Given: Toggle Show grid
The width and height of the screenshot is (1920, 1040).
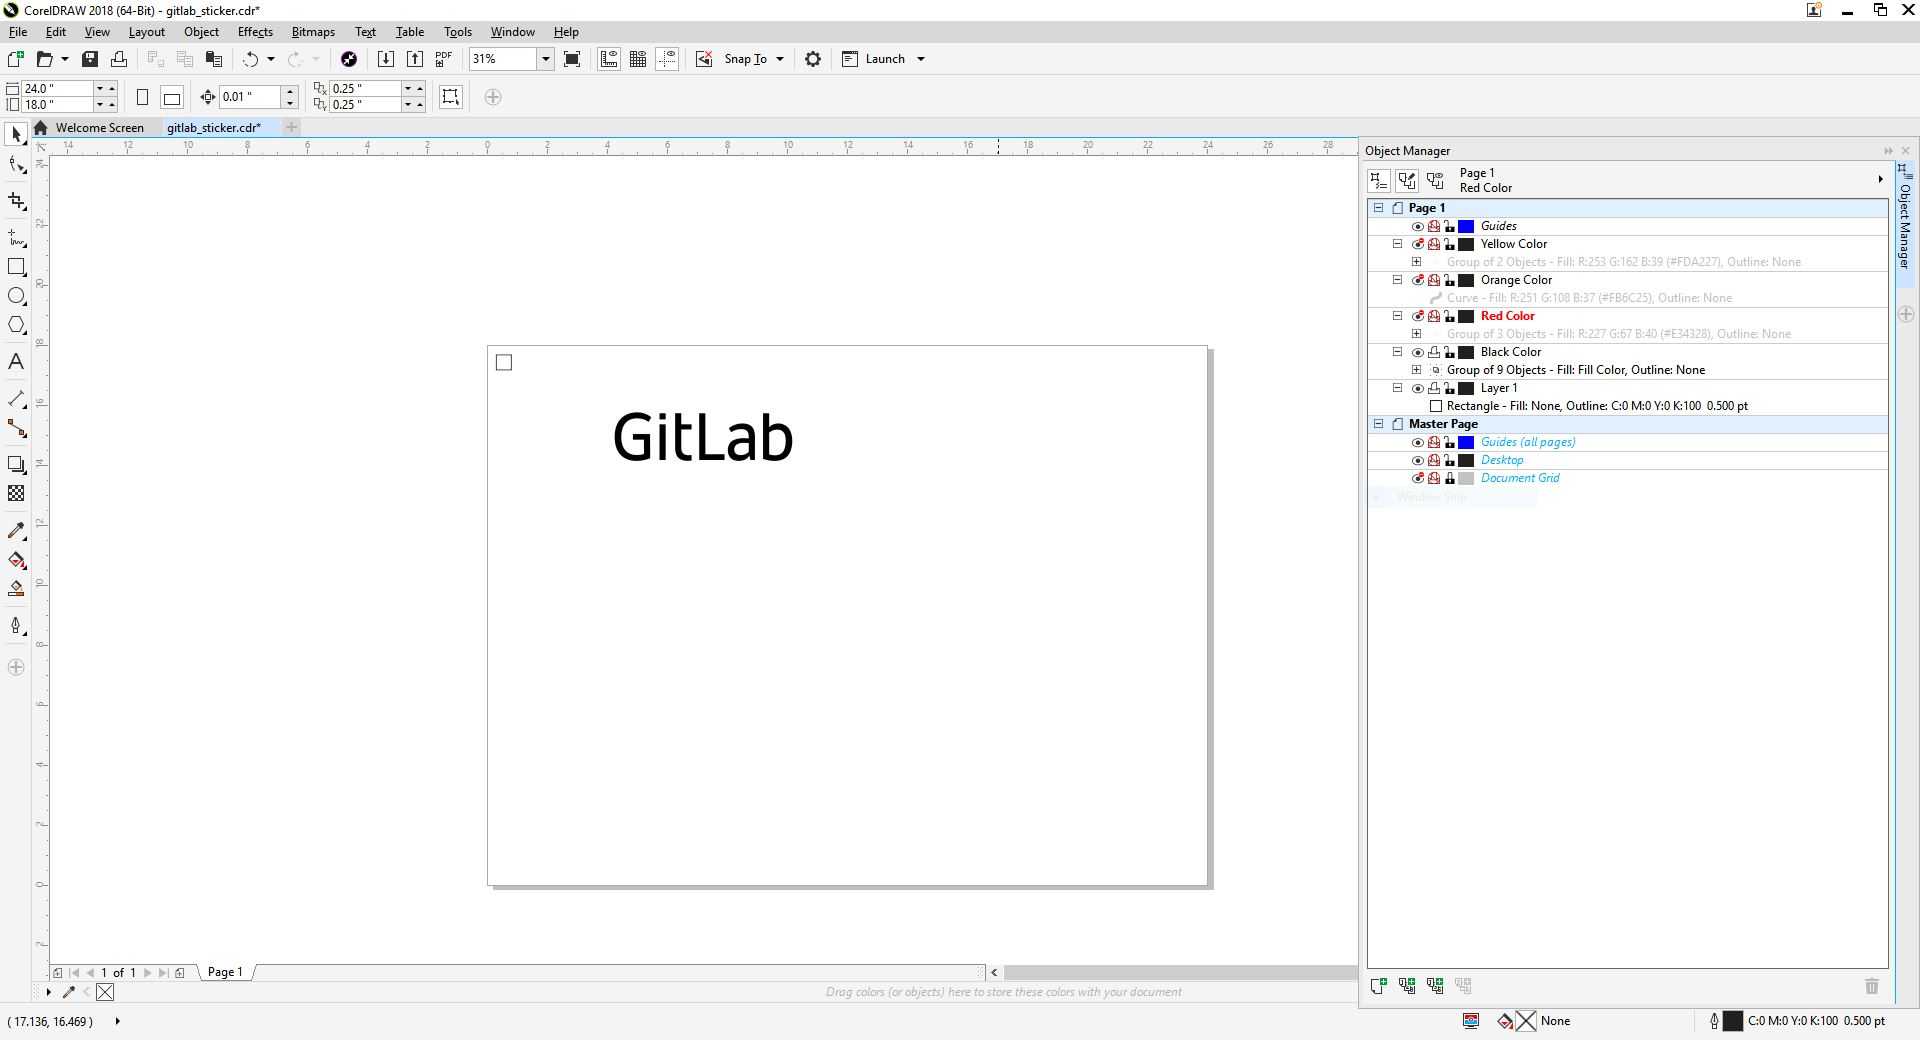Looking at the screenshot, I should pos(638,59).
